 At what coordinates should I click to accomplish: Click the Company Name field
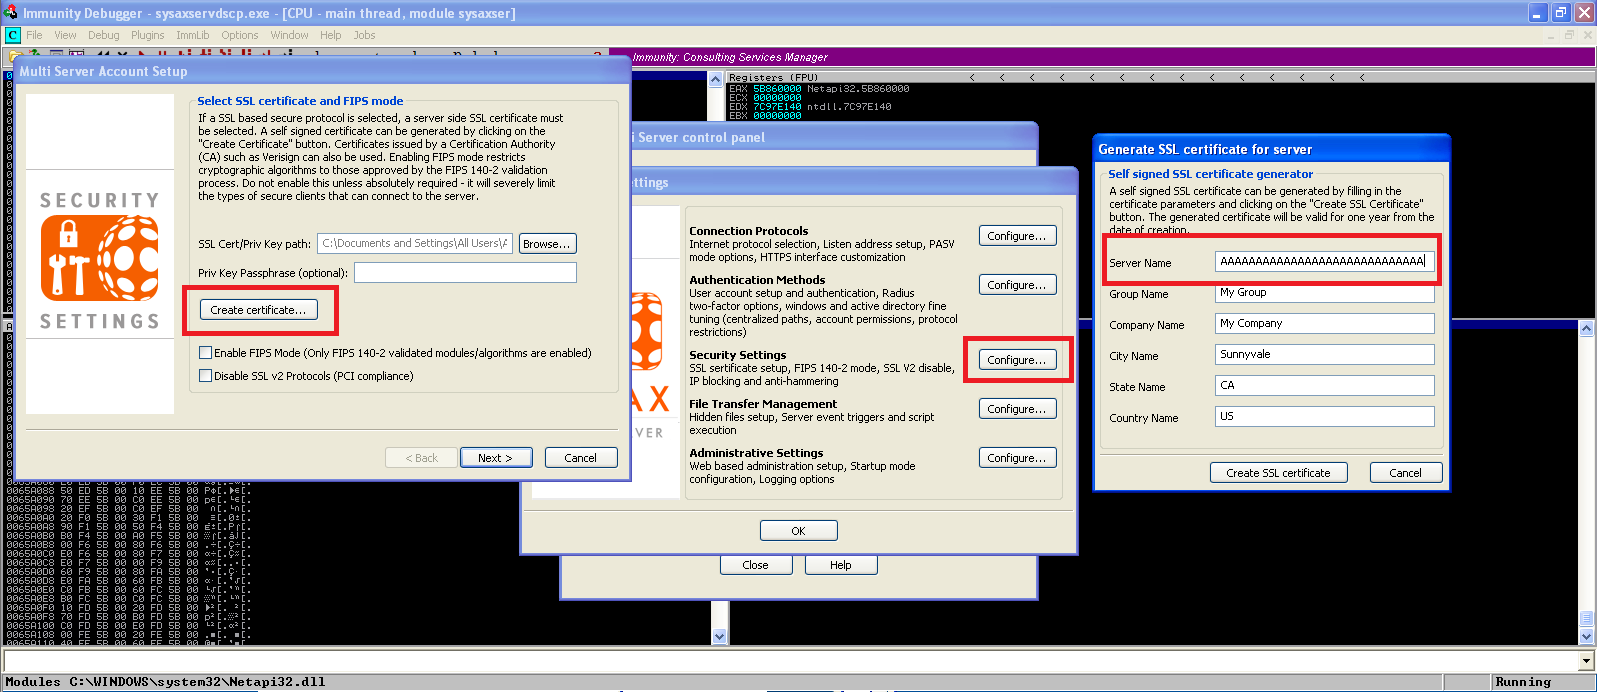[1325, 324]
